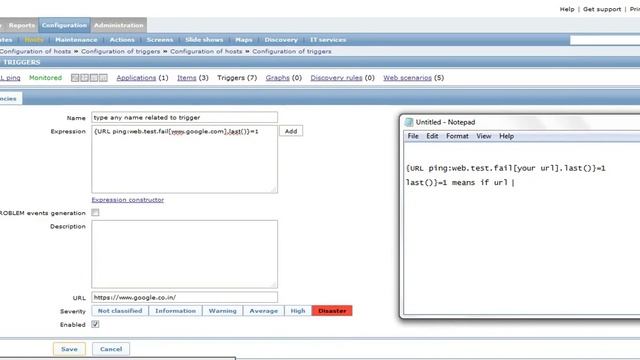Open Discovery in the submenu

[281, 40]
